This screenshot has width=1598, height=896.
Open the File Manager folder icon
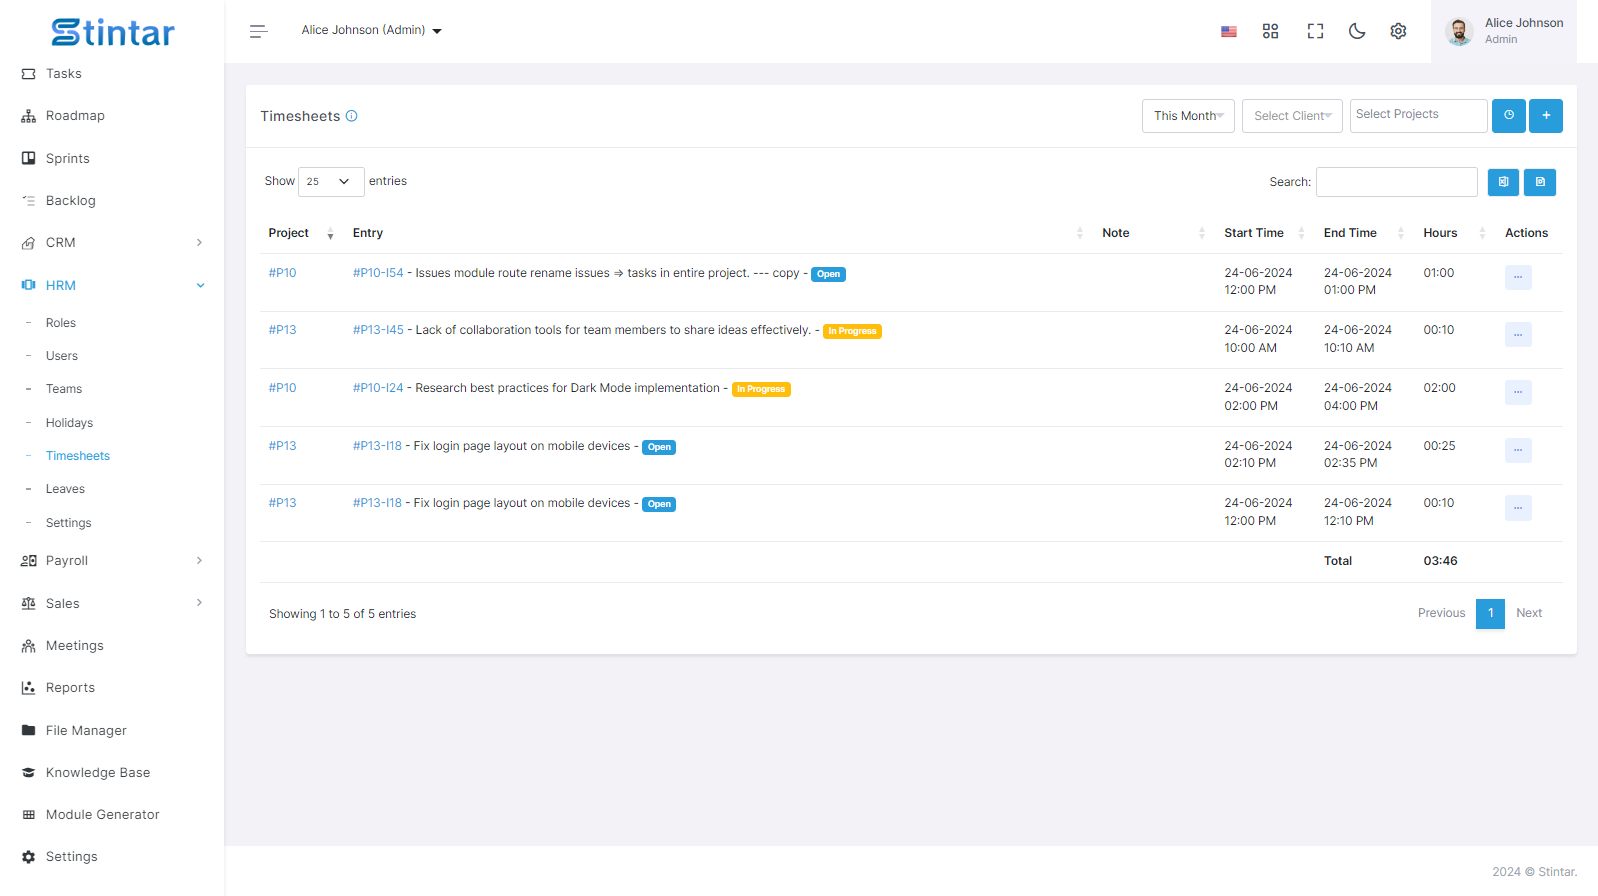28,730
